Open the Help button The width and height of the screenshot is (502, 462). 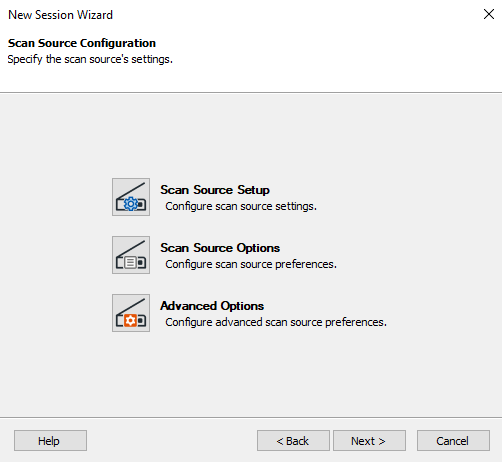[50, 441]
